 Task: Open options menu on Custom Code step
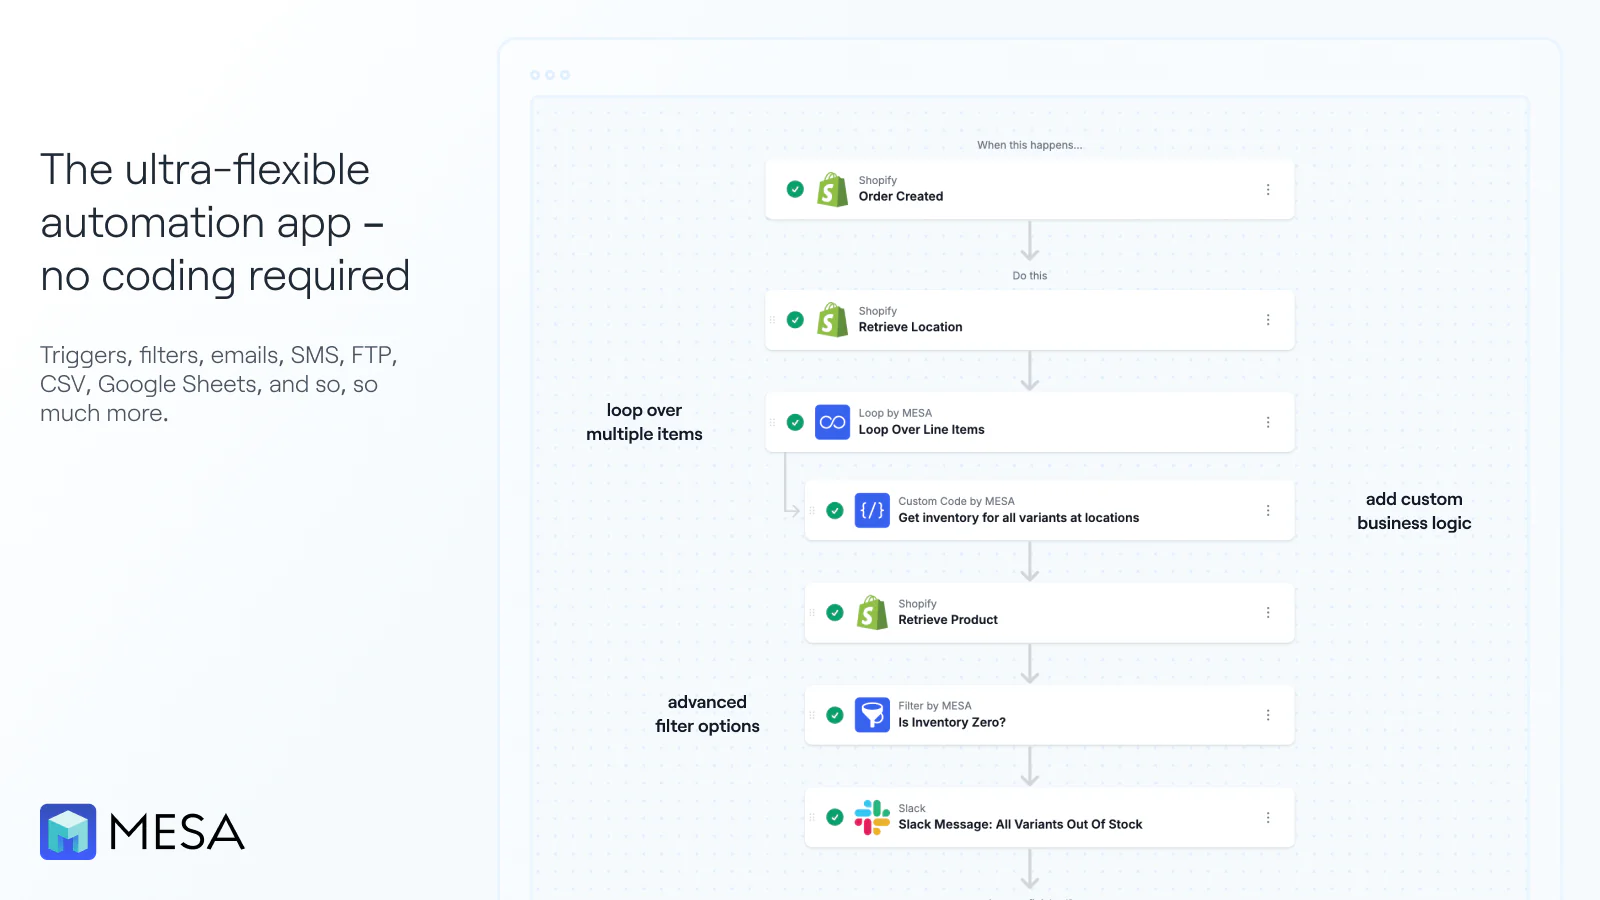tap(1268, 510)
